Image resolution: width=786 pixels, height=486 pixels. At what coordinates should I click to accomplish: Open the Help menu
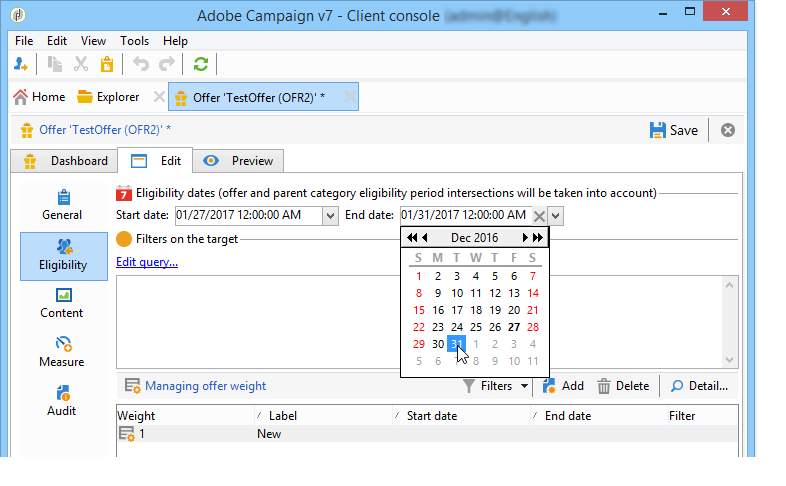coord(175,41)
